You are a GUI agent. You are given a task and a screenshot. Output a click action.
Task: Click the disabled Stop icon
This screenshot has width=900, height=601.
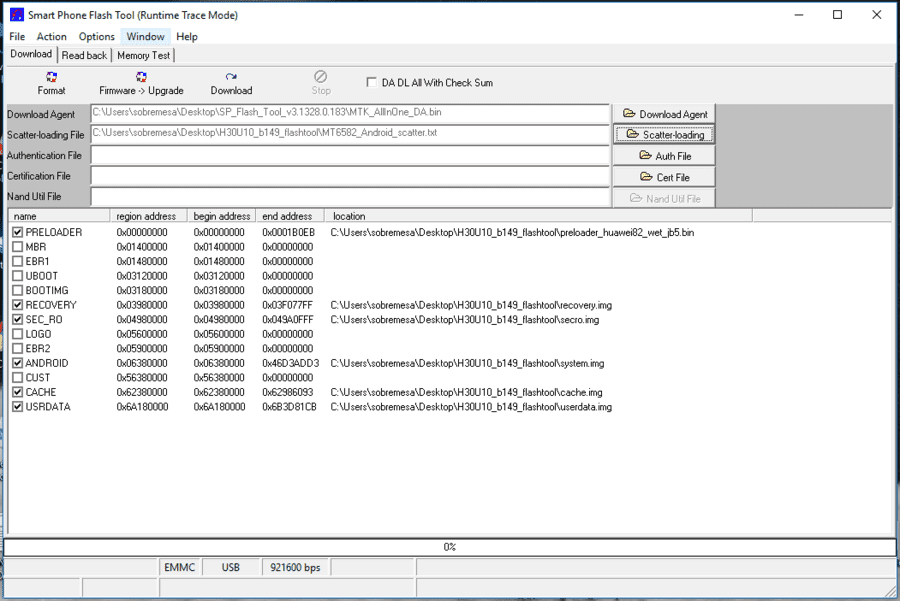click(x=320, y=76)
